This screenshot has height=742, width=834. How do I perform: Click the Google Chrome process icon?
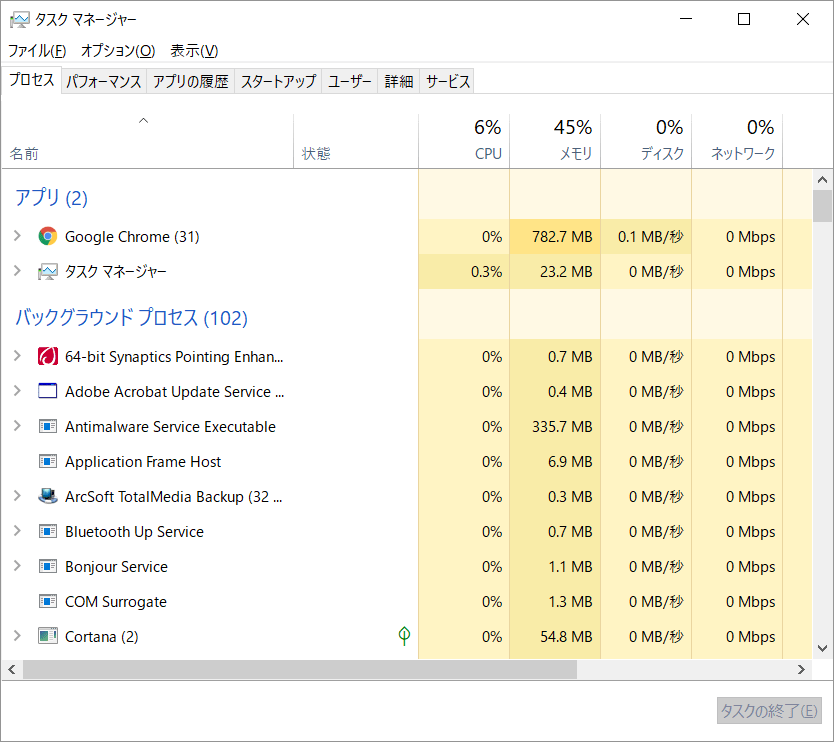pos(47,237)
